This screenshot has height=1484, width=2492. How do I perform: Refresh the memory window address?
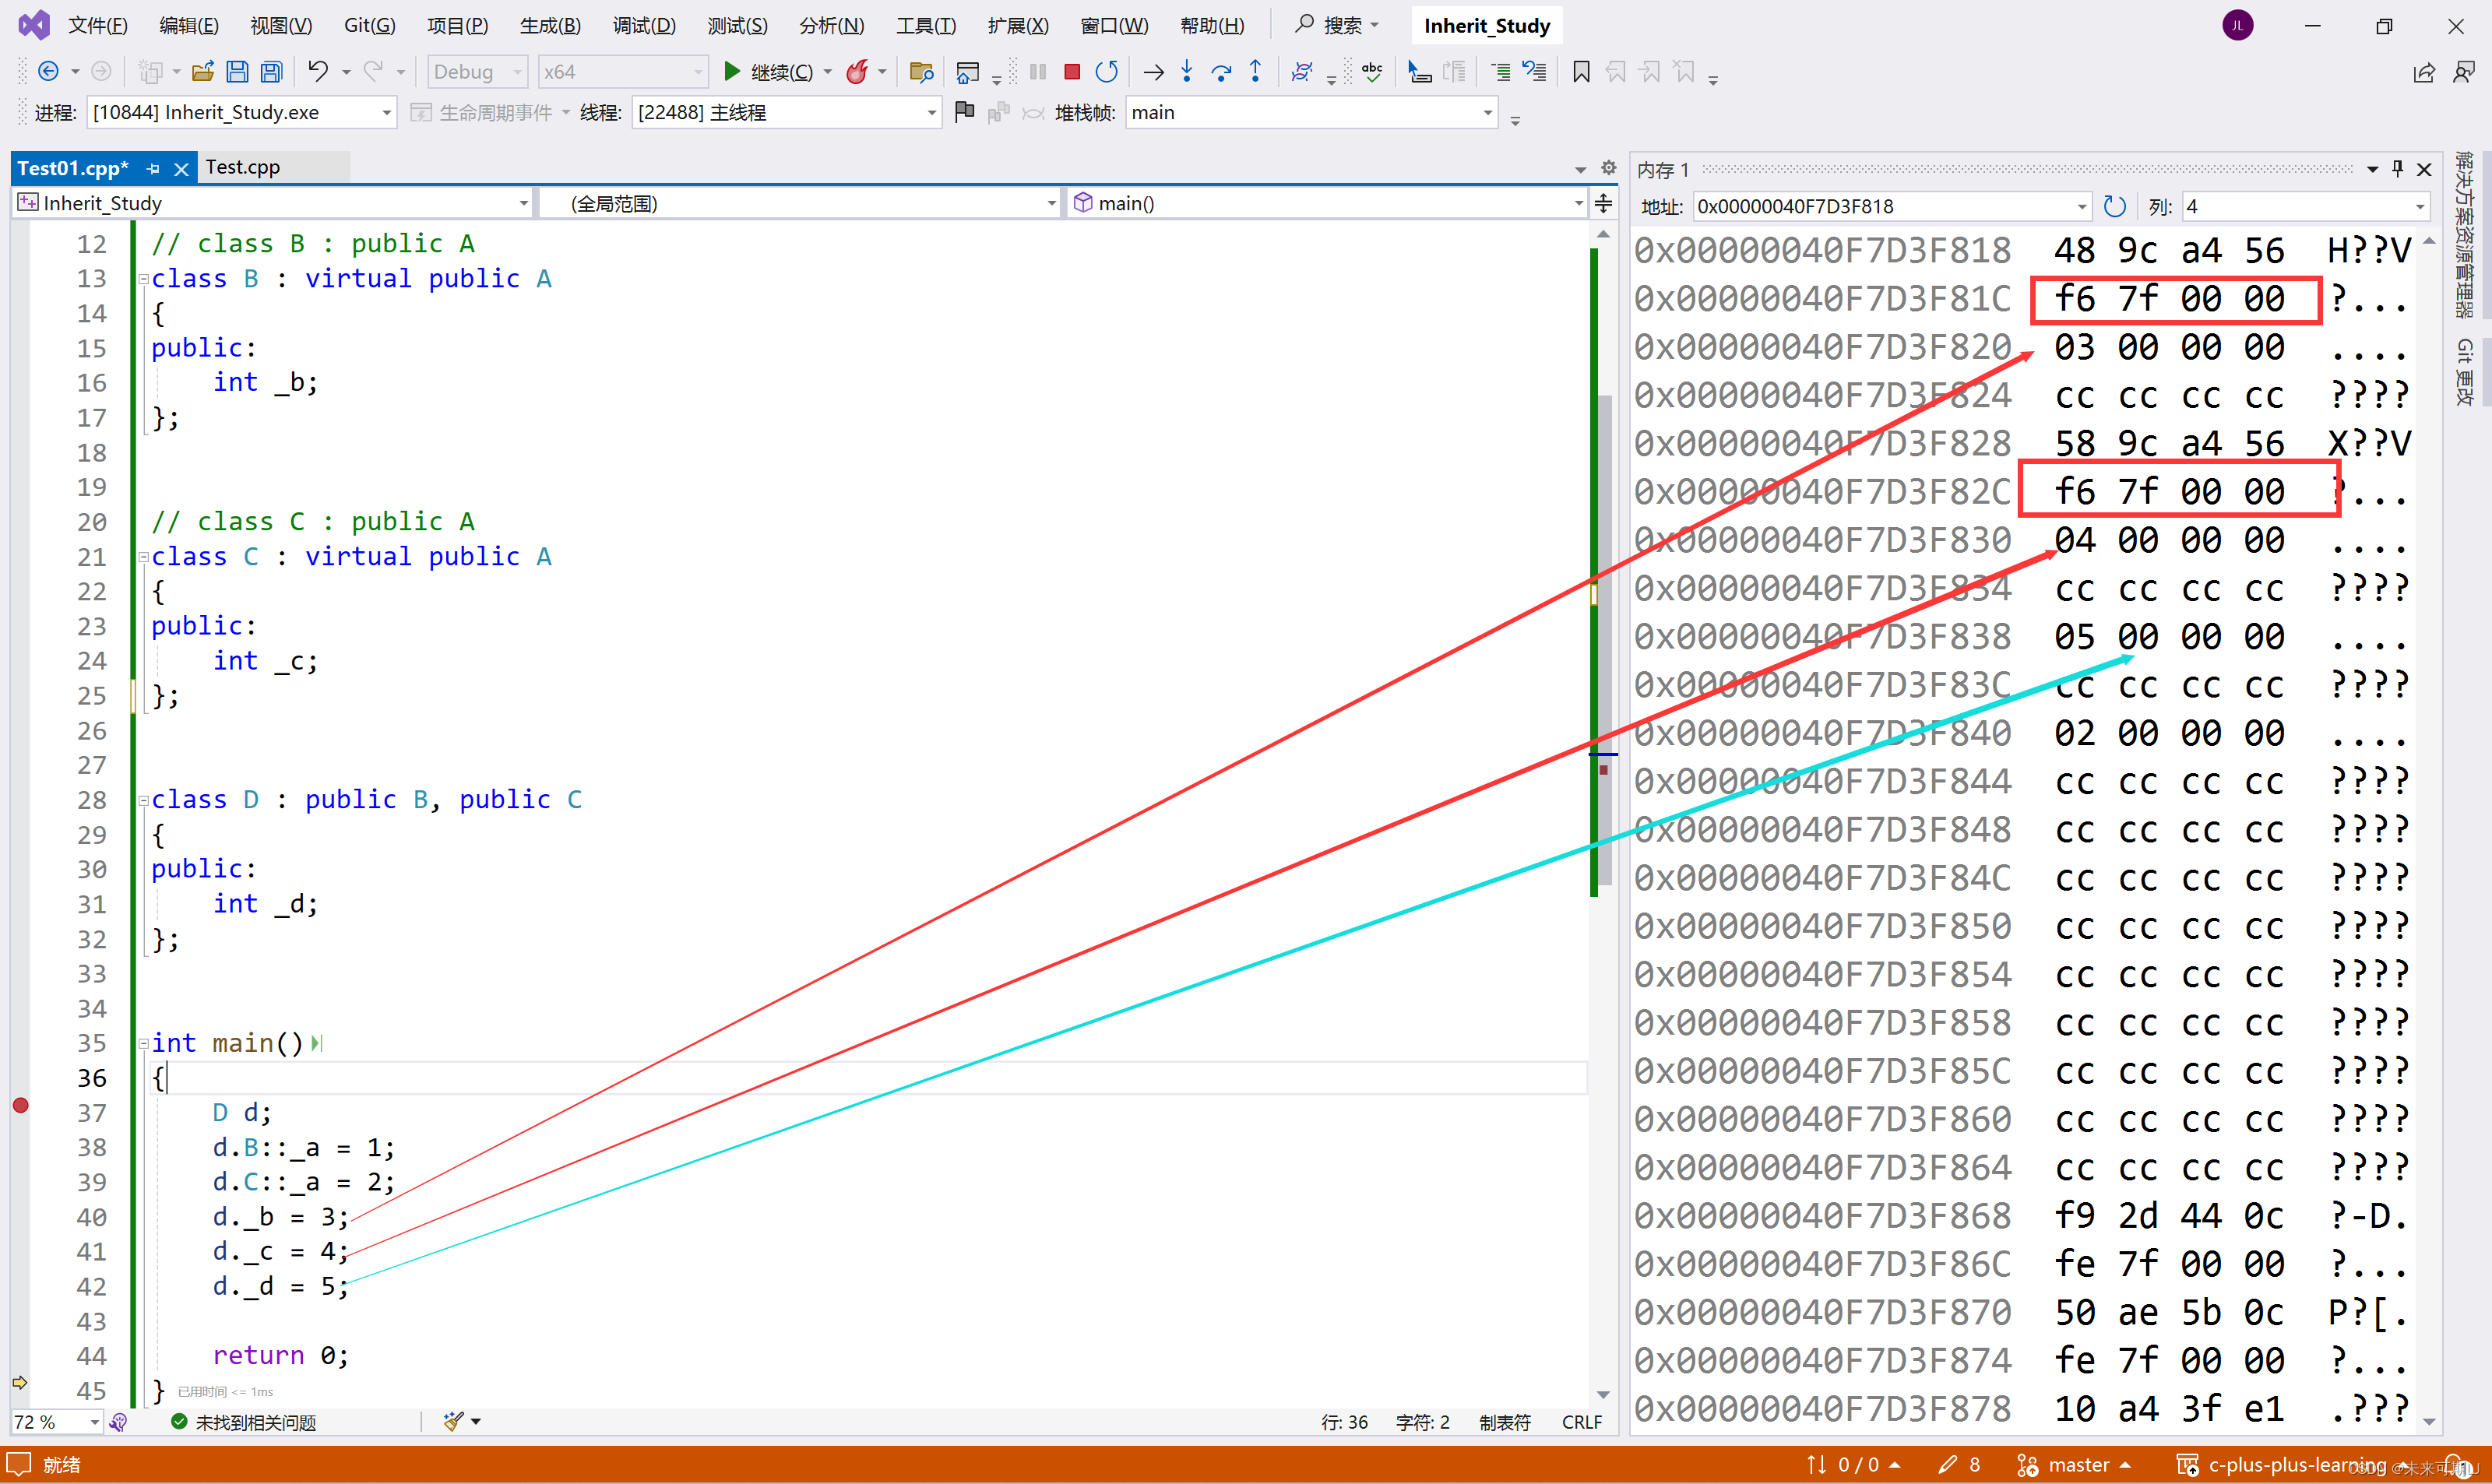[x=2114, y=206]
